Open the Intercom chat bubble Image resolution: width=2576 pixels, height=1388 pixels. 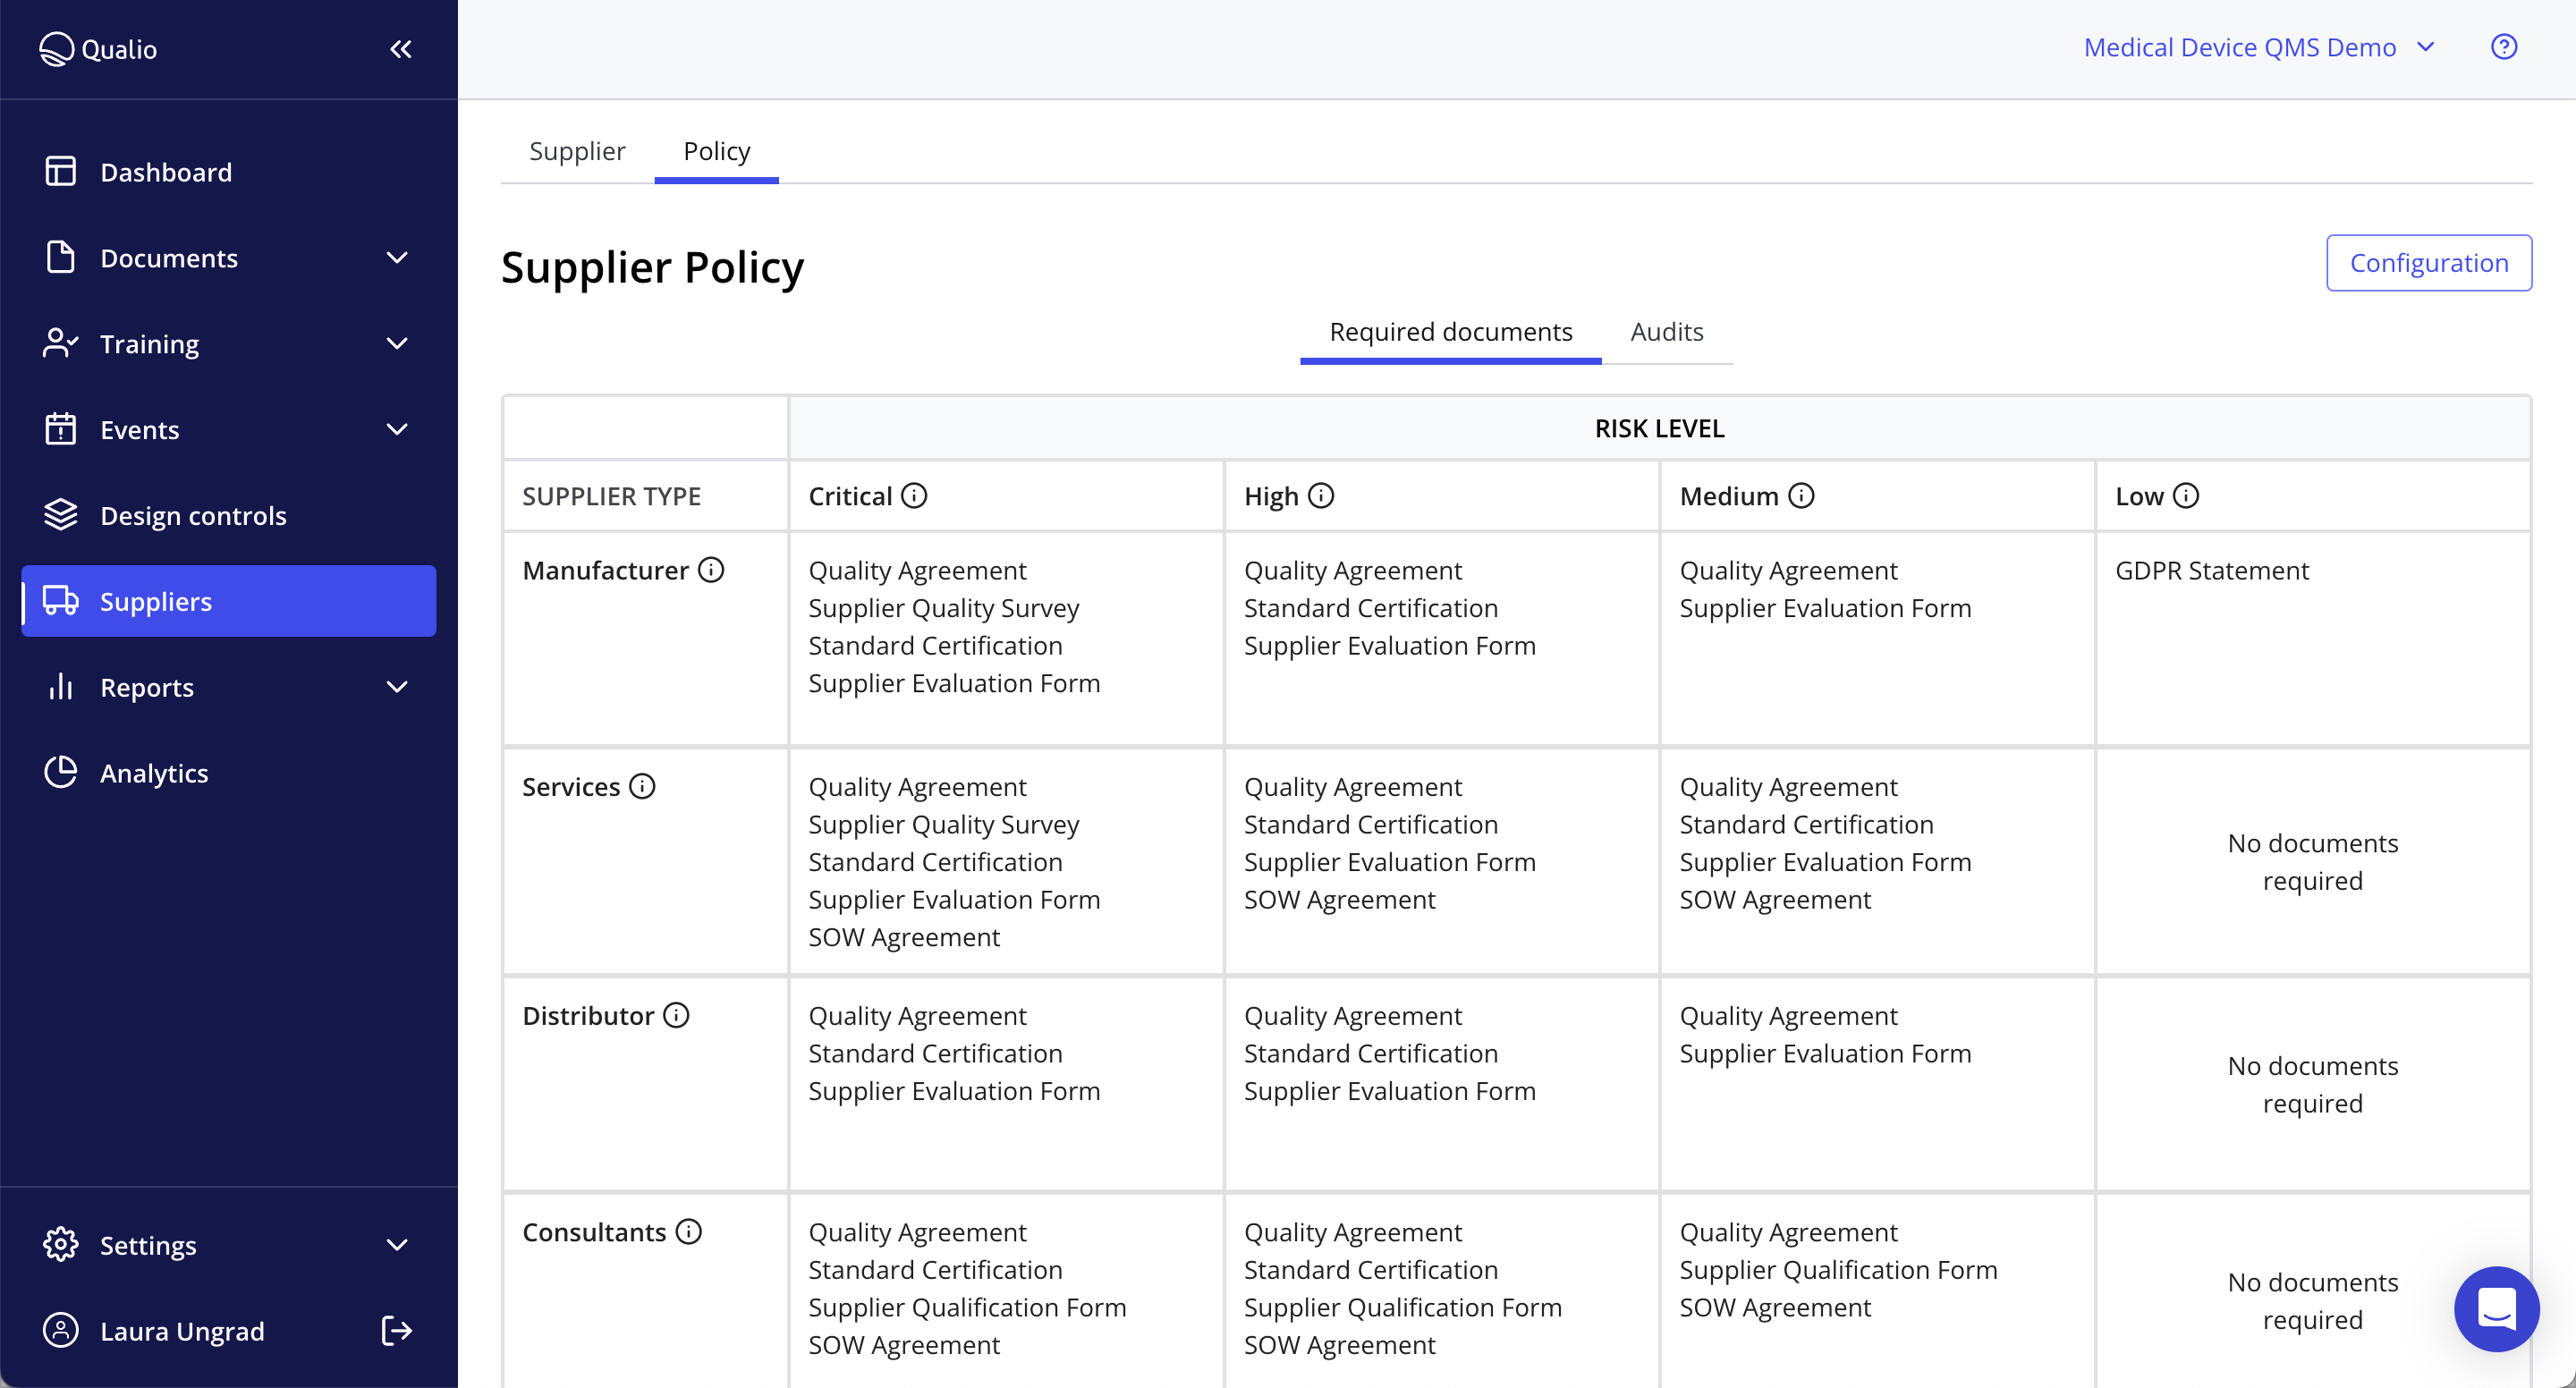2496,1309
